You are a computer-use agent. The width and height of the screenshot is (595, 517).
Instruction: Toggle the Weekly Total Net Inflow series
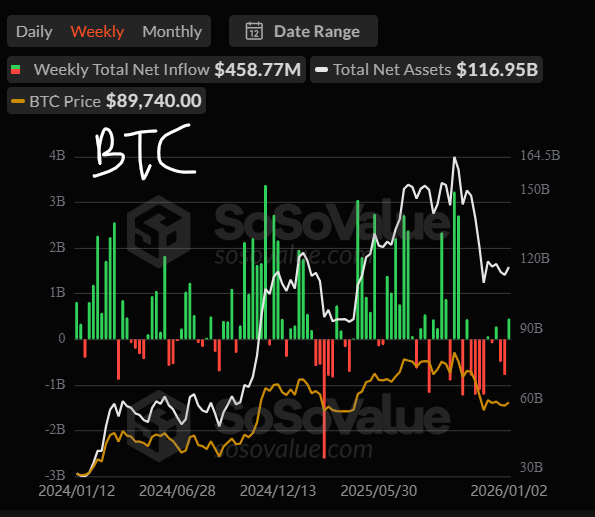click(x=156, y=69)
